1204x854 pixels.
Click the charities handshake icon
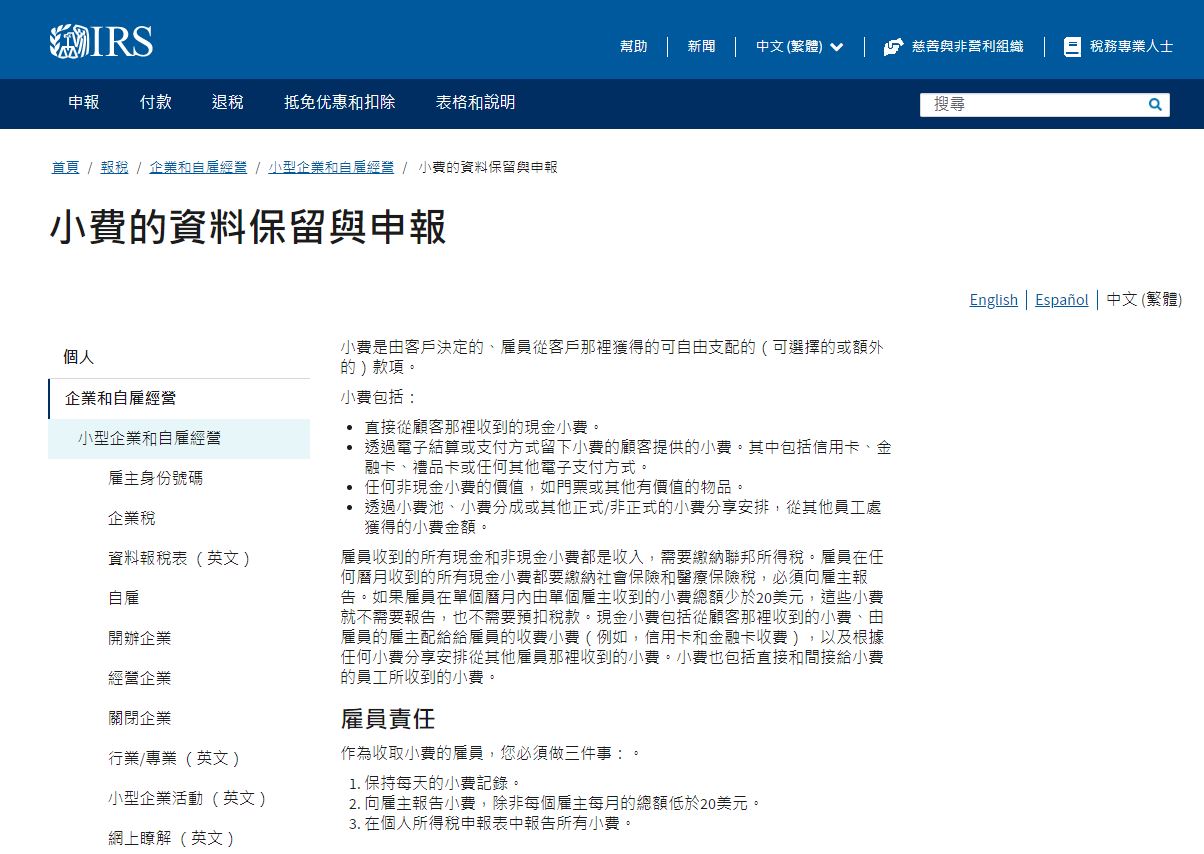click(x=893, y=47)
